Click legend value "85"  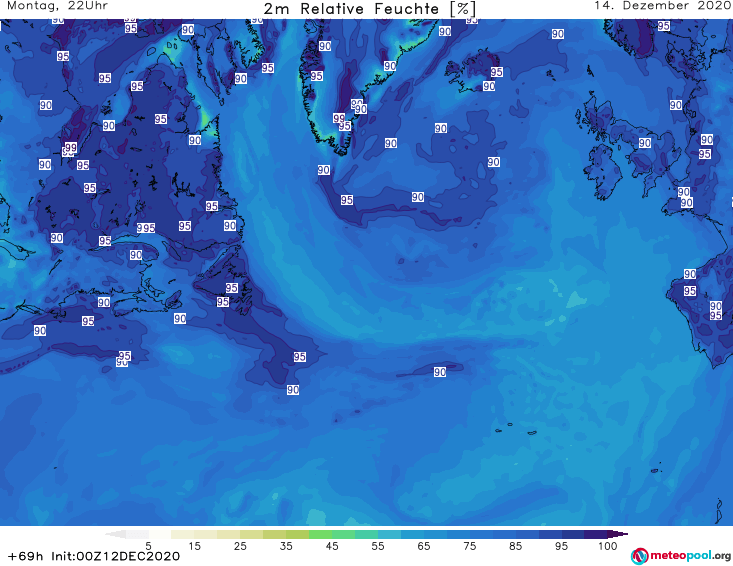[x=516, y=546]
